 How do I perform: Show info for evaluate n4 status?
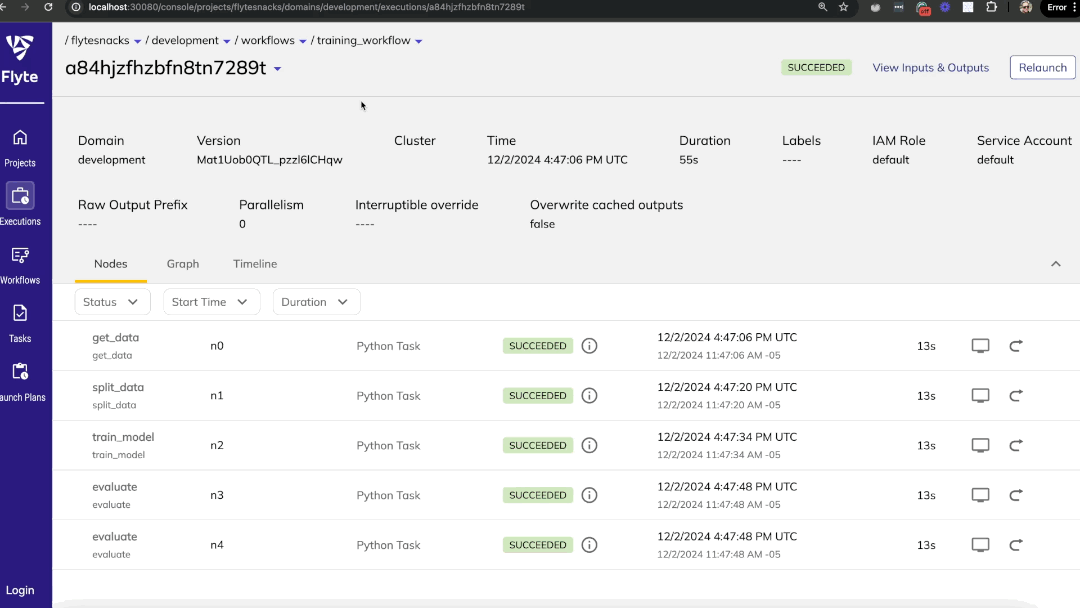[589, 545]
